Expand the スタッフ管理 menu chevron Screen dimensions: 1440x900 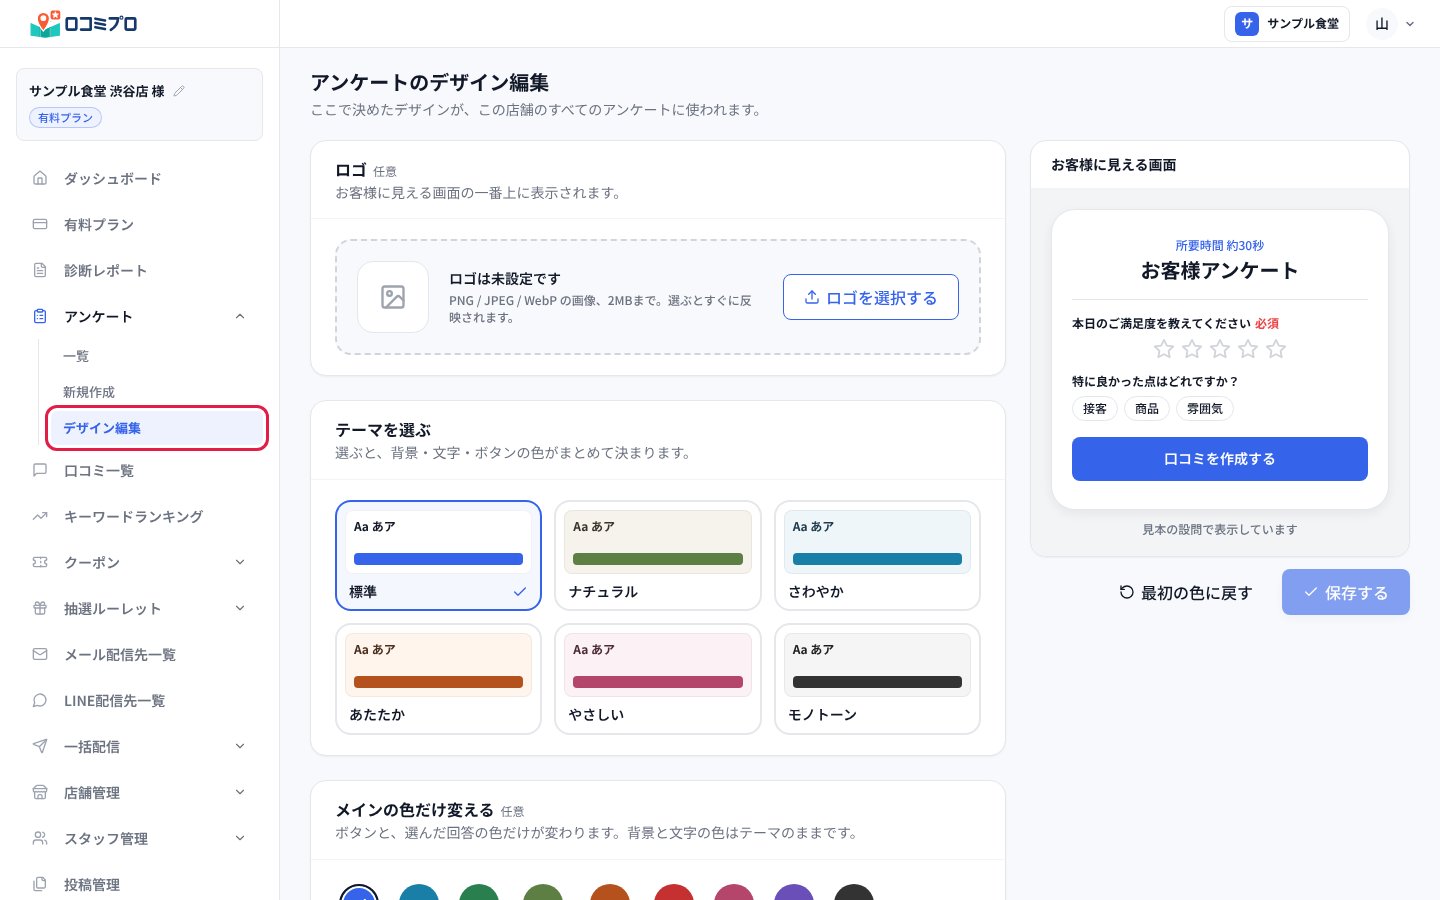point(240,838)
